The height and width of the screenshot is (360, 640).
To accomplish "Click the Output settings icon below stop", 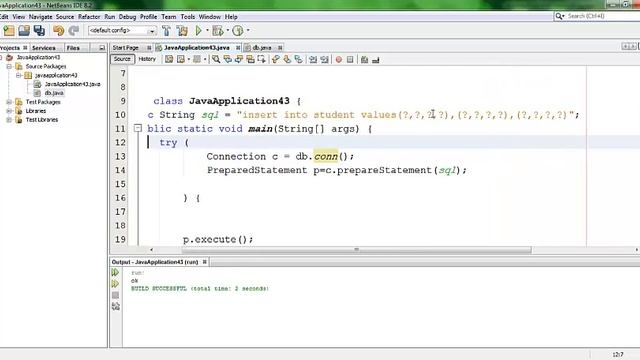I will pyautogui.click(x=116, y=307).
